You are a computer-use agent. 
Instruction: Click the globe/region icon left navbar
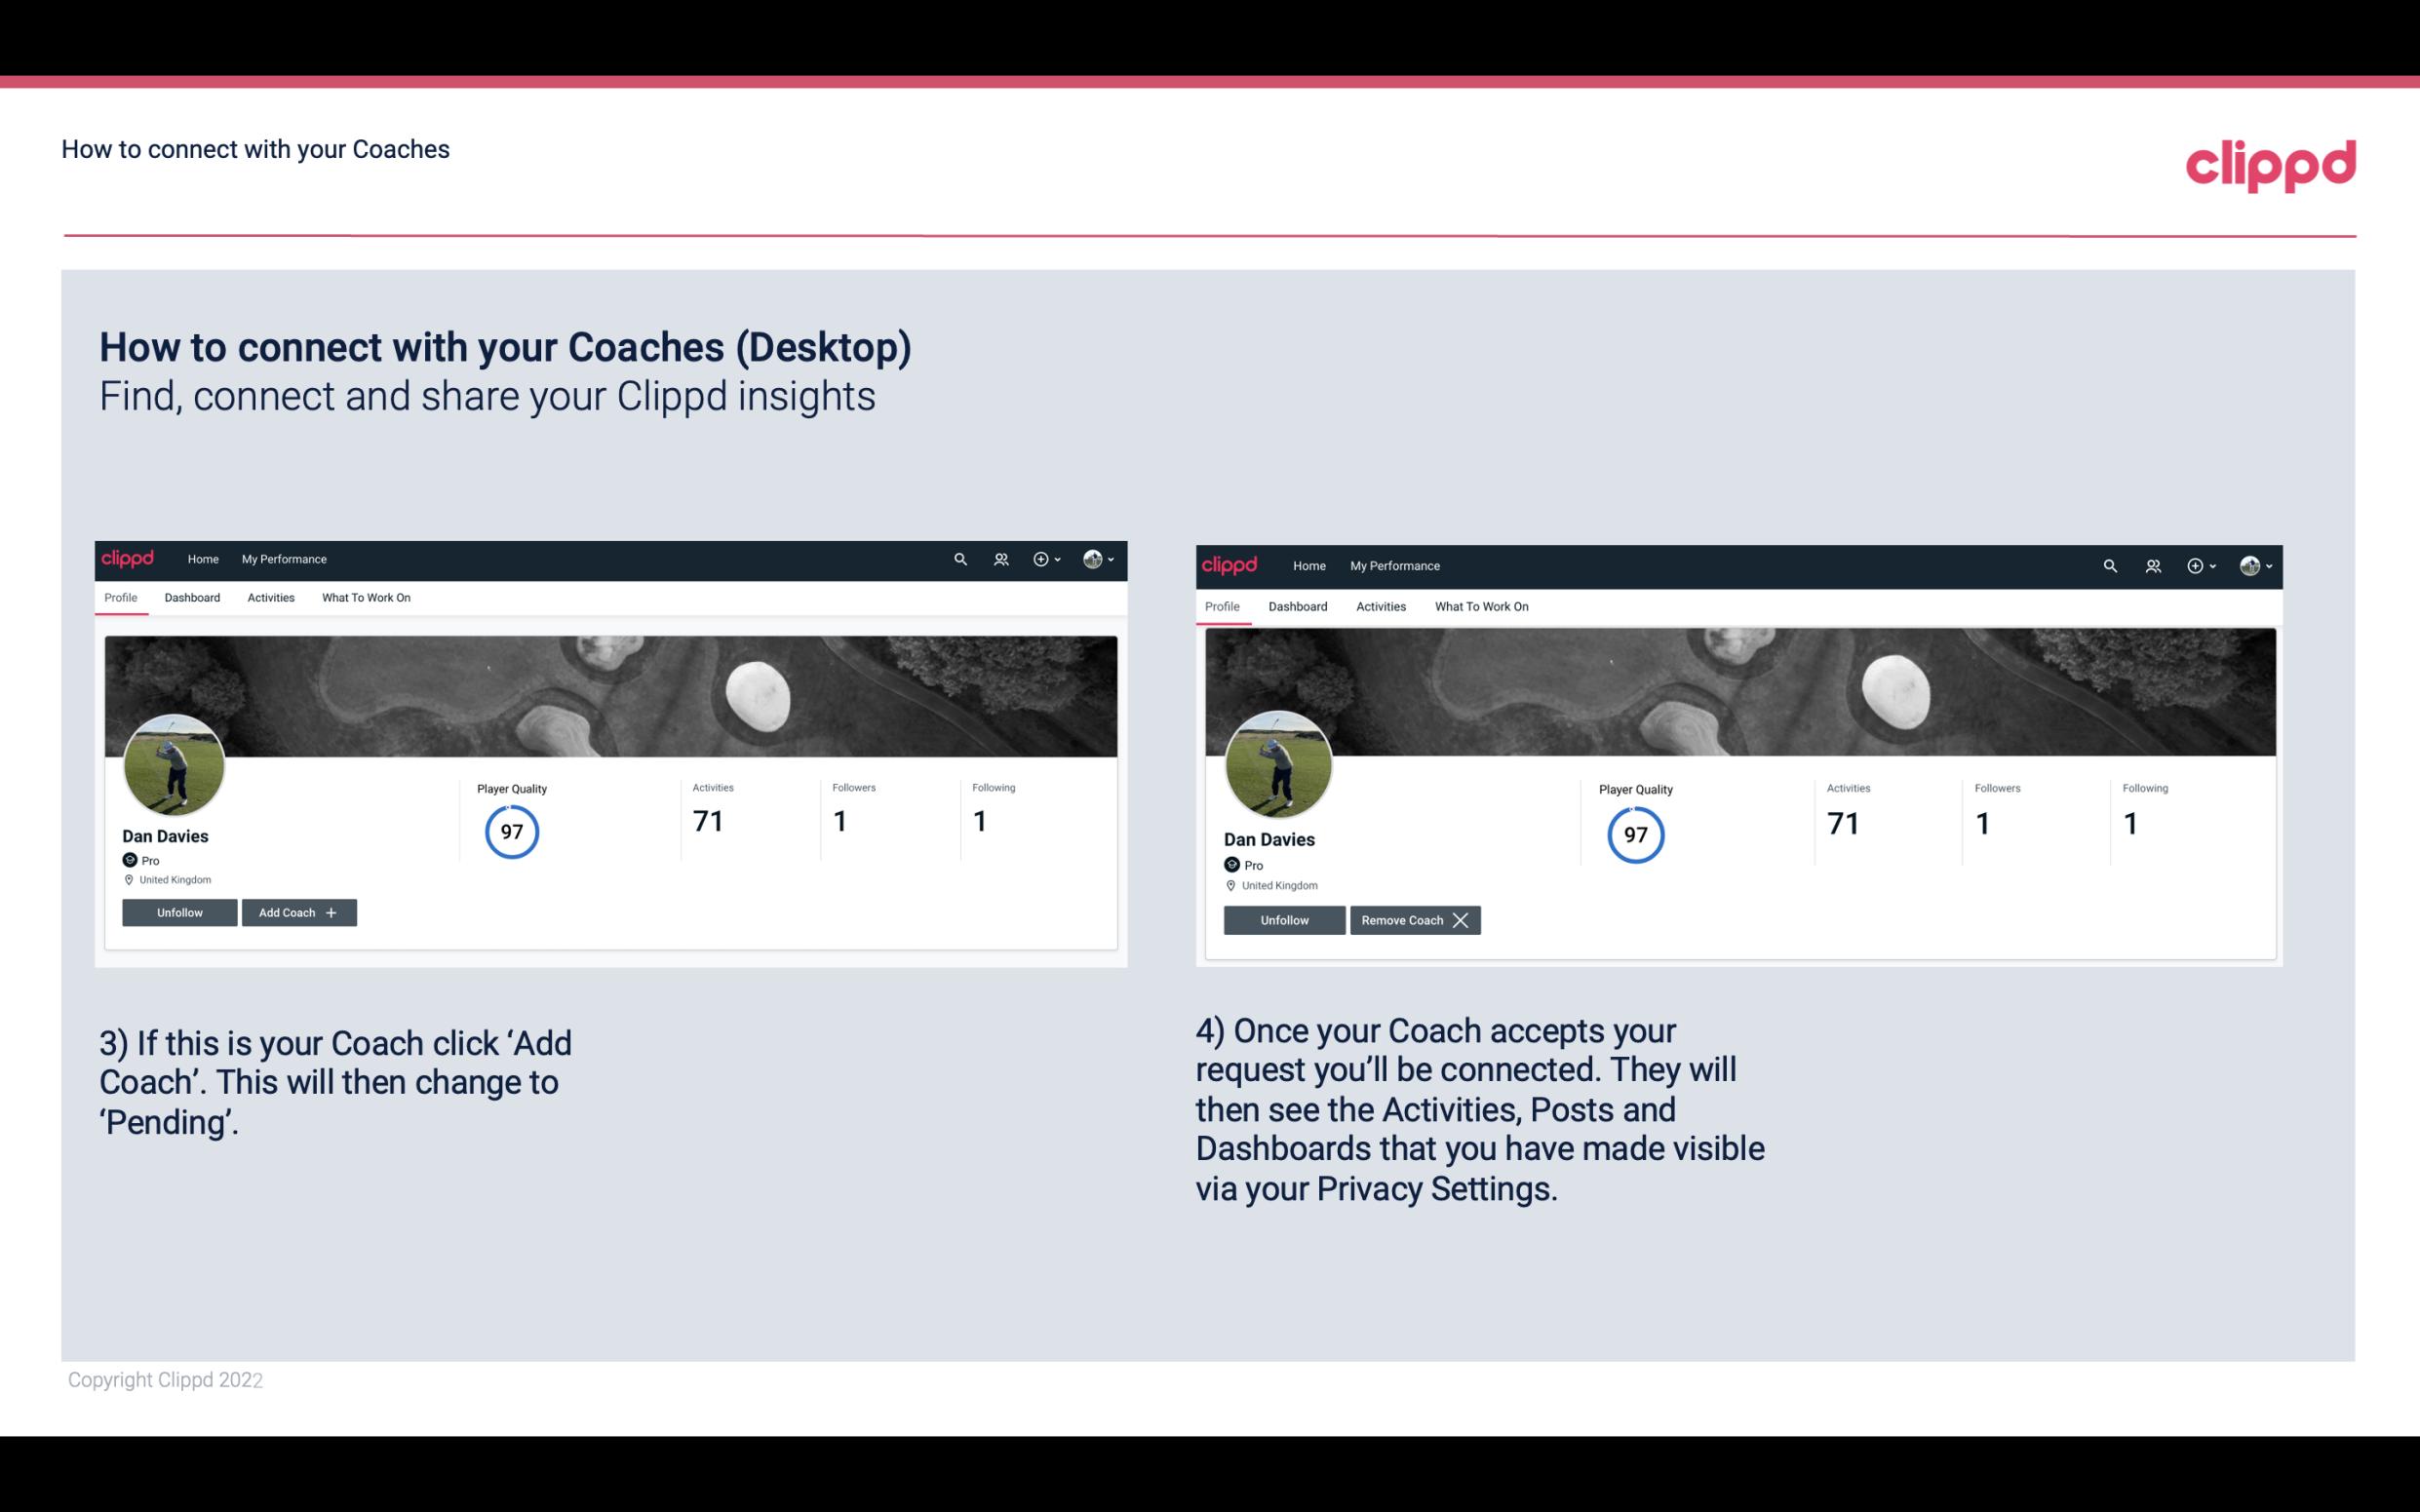click(x=1092, y=560)
